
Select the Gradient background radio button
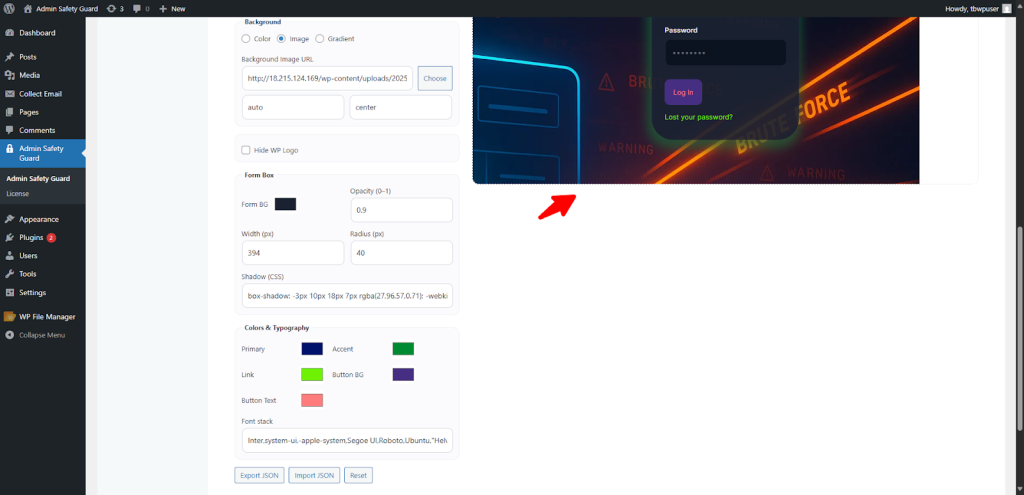(x=319, y=39)
